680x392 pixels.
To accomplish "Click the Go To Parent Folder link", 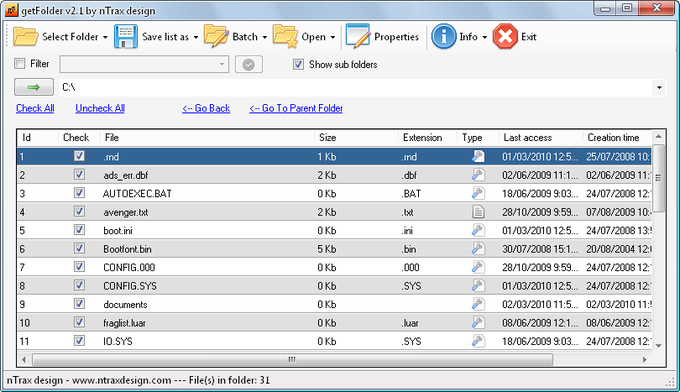I will [x=296, y=108].
